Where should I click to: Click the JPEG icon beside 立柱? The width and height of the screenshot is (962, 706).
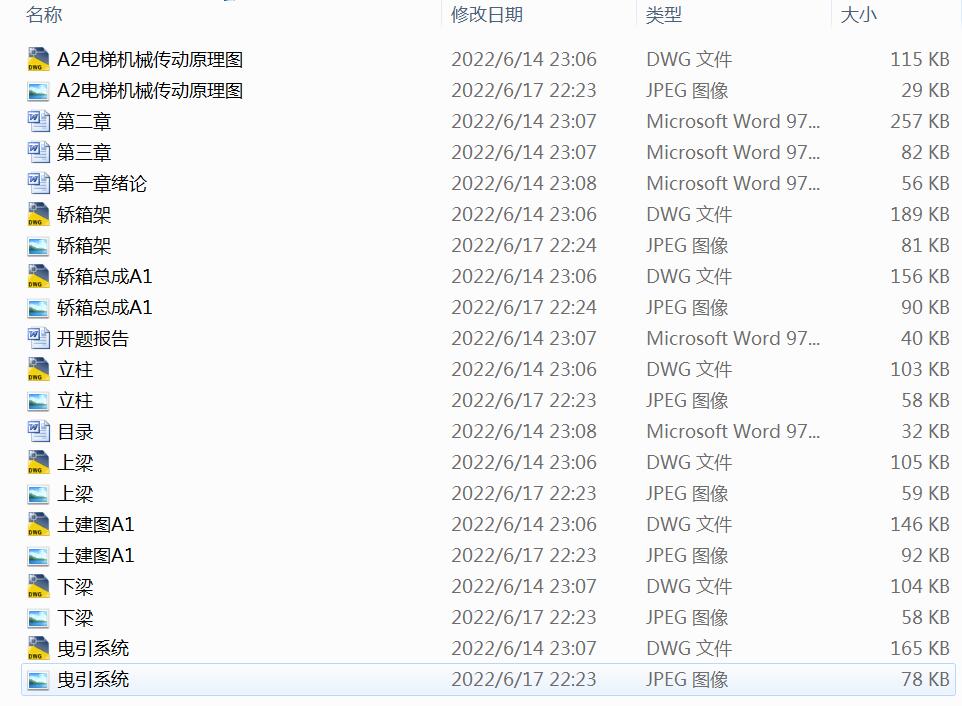pyautogui.click(x=38, y=402)
